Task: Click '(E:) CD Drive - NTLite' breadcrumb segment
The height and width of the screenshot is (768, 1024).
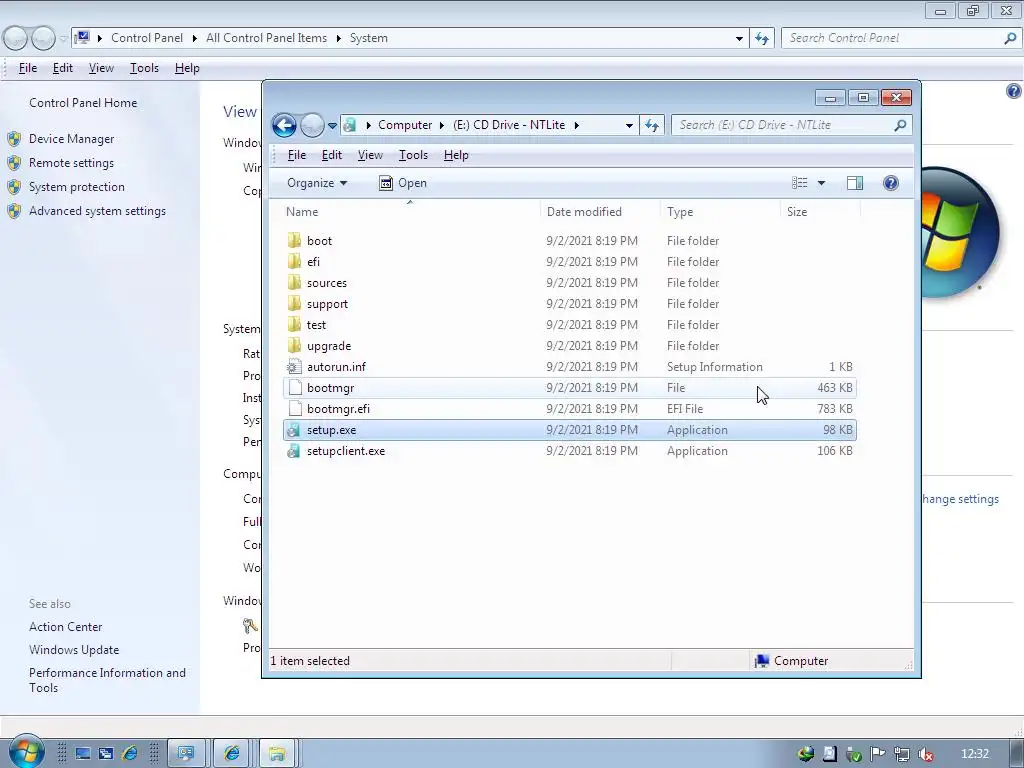Action: 509,125
